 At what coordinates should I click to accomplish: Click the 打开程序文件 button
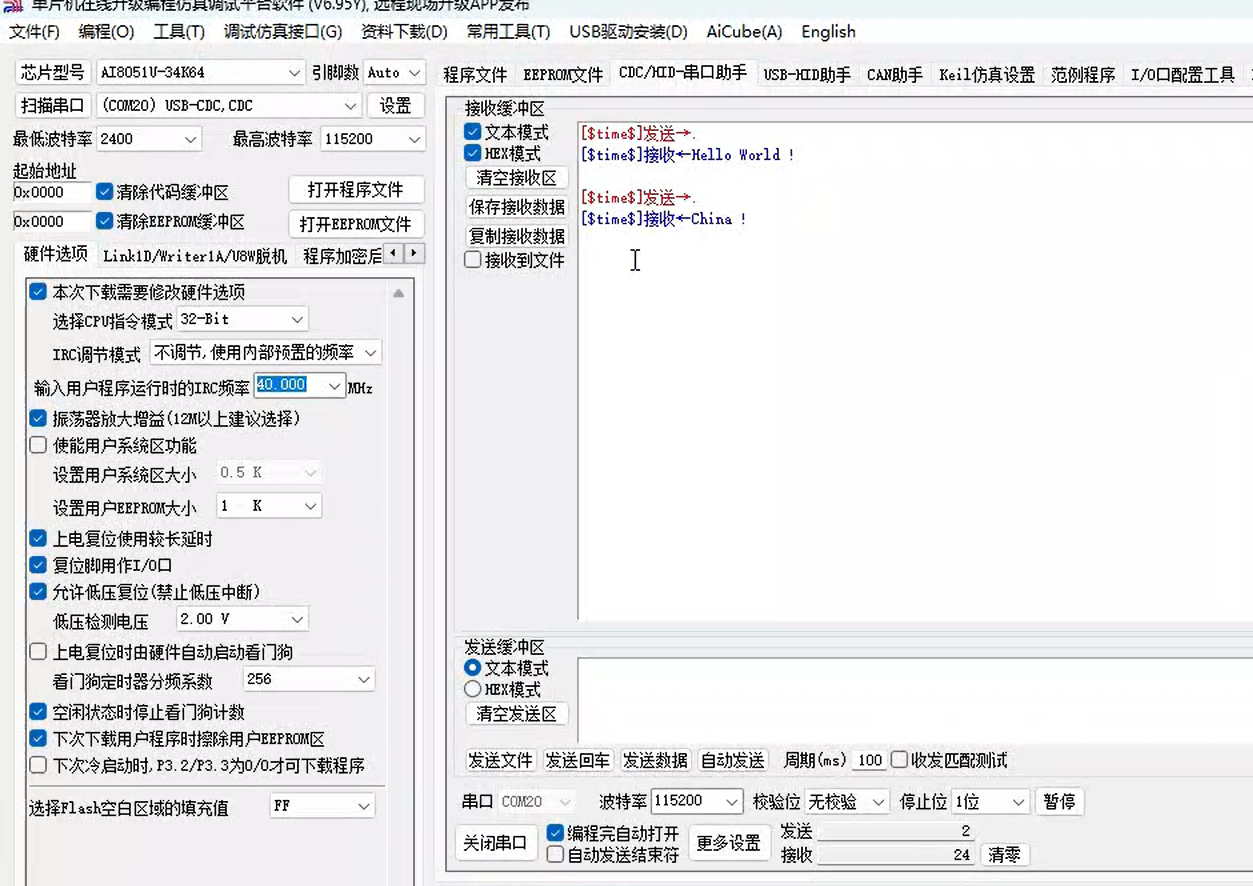354,189
